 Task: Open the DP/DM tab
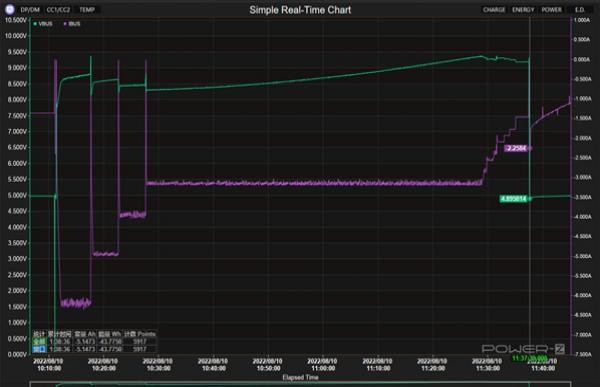point(30,10)
